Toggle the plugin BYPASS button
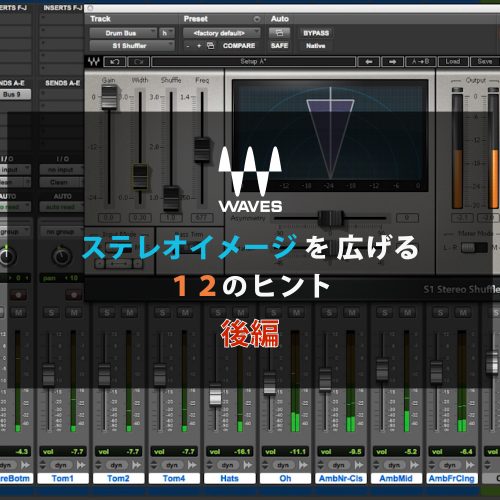 (316, 33)
